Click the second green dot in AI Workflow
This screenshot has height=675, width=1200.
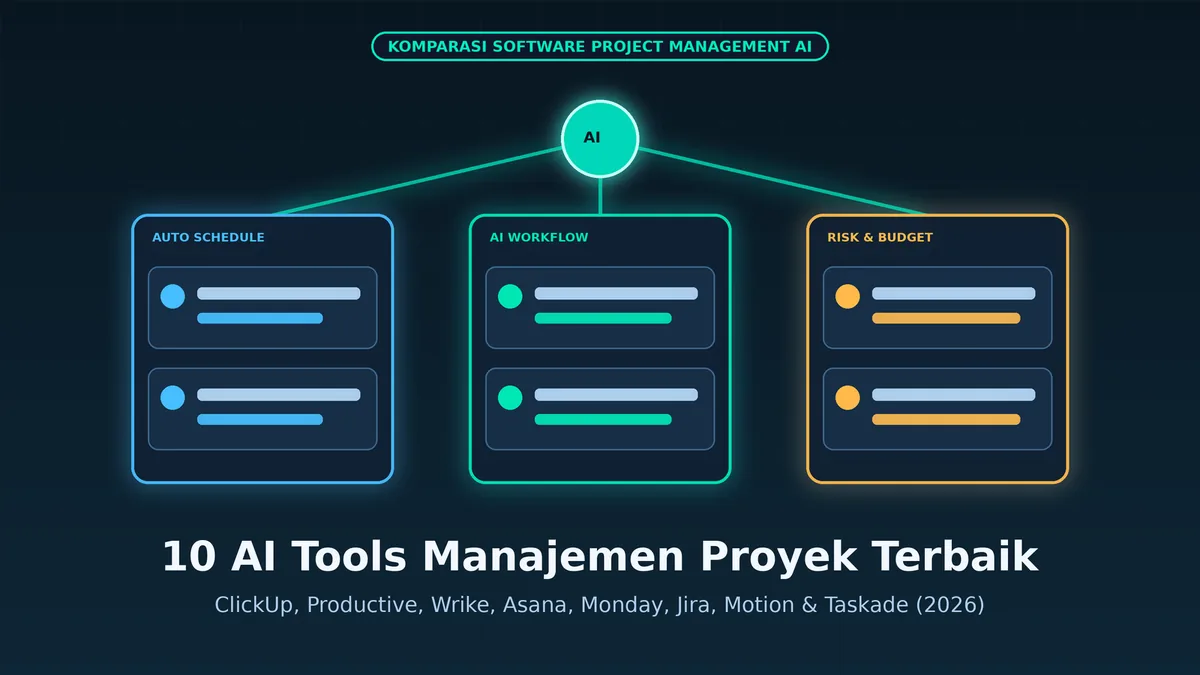510,397
